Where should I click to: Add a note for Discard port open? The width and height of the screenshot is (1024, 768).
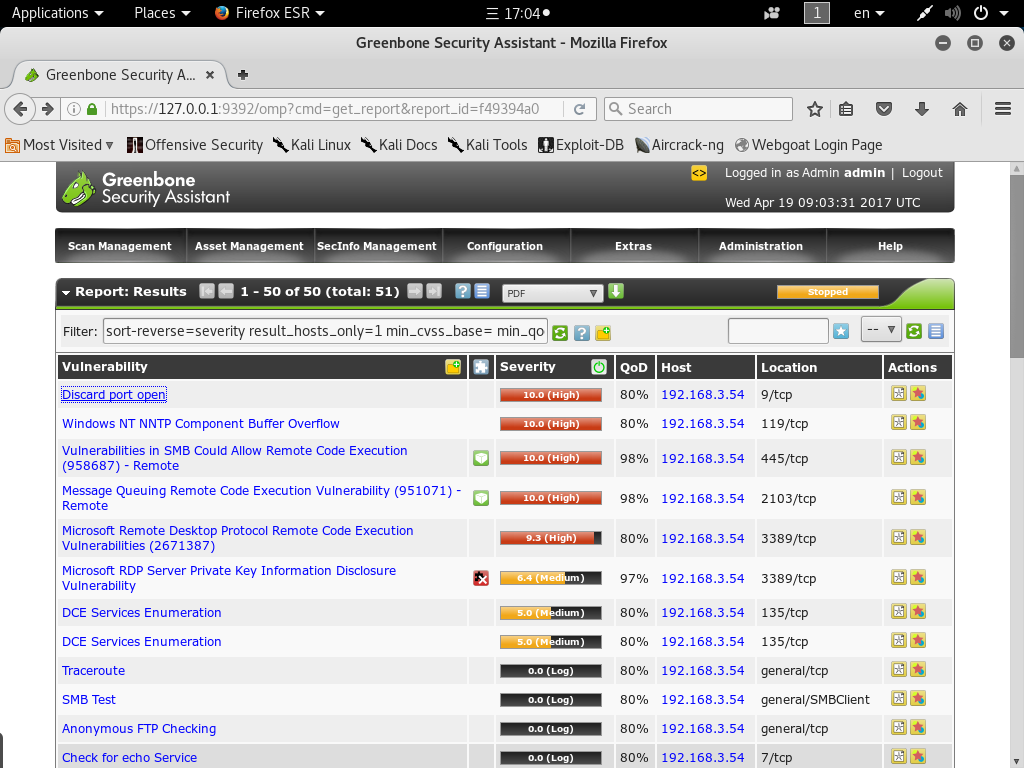(899, 393)
